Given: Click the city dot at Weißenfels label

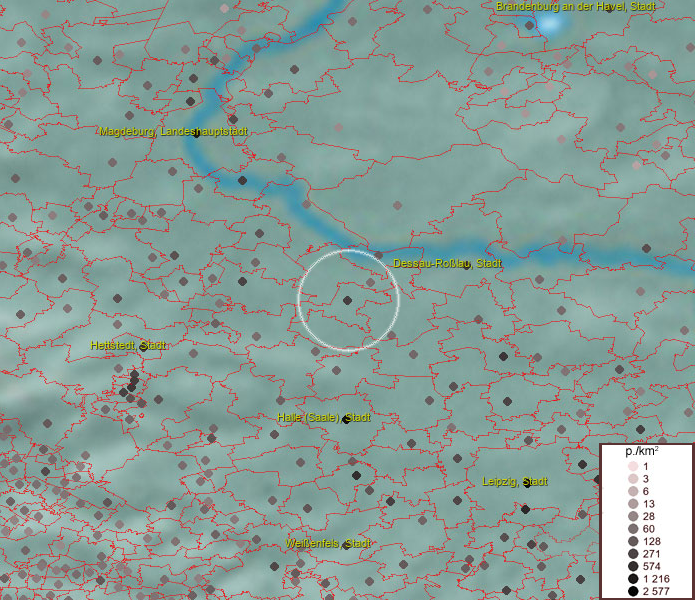Looking at the screenshot, I should point(347,545).
